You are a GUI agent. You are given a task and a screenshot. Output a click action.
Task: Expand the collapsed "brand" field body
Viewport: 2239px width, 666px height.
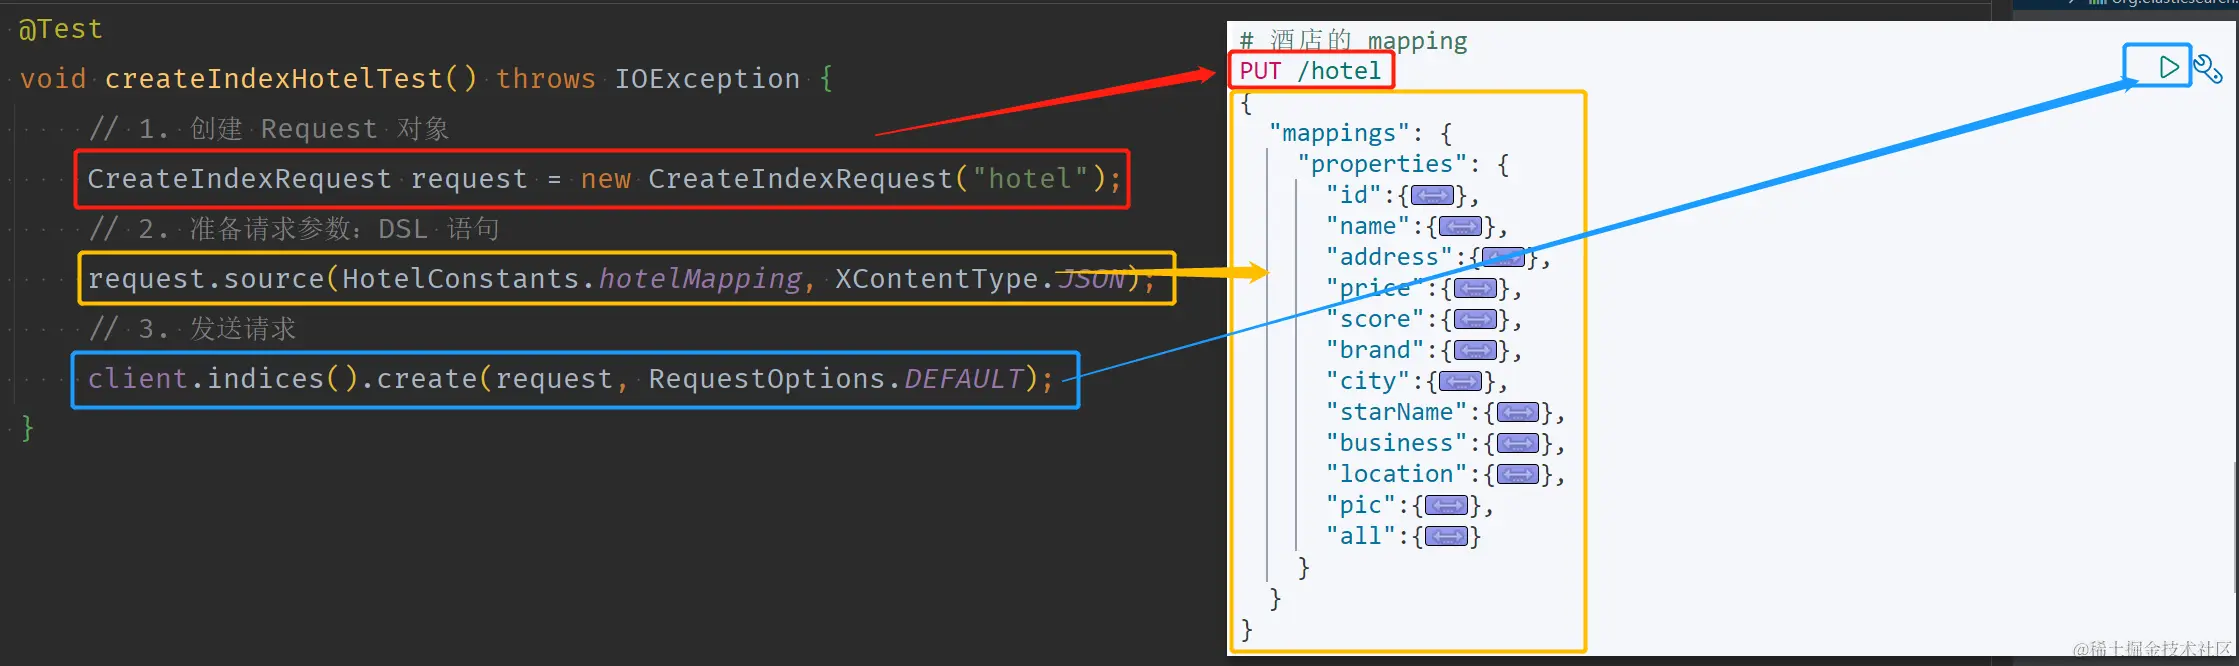tap(1475, 350)
